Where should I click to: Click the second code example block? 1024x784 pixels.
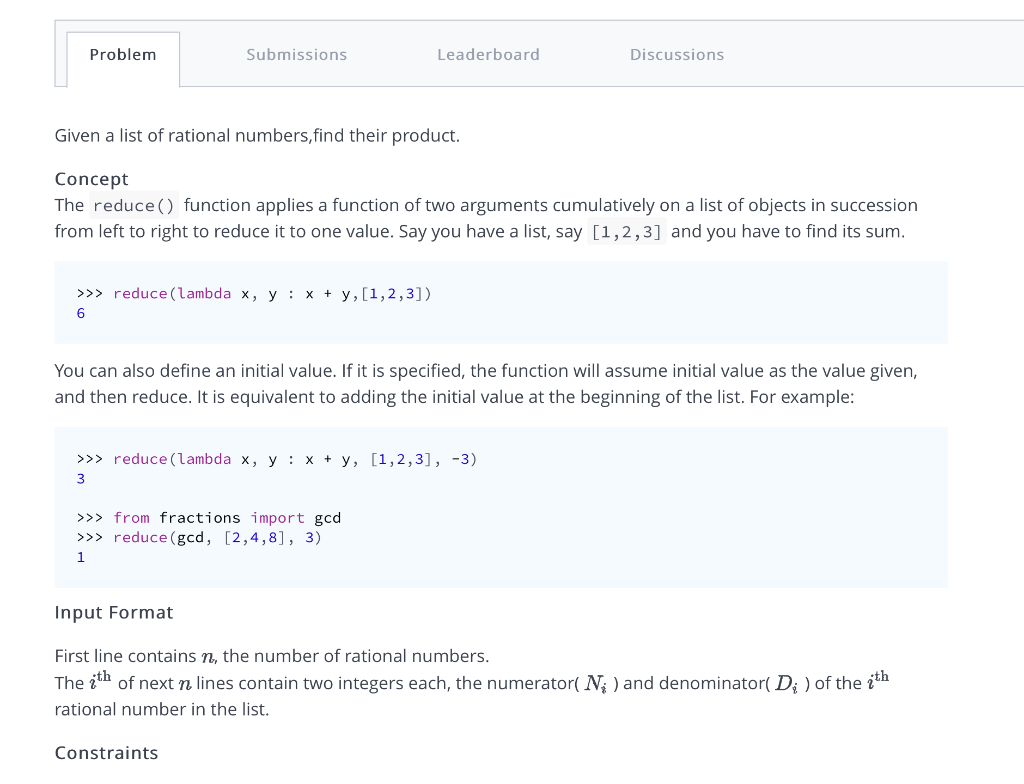pyautogui.click(x=500, y=505)
